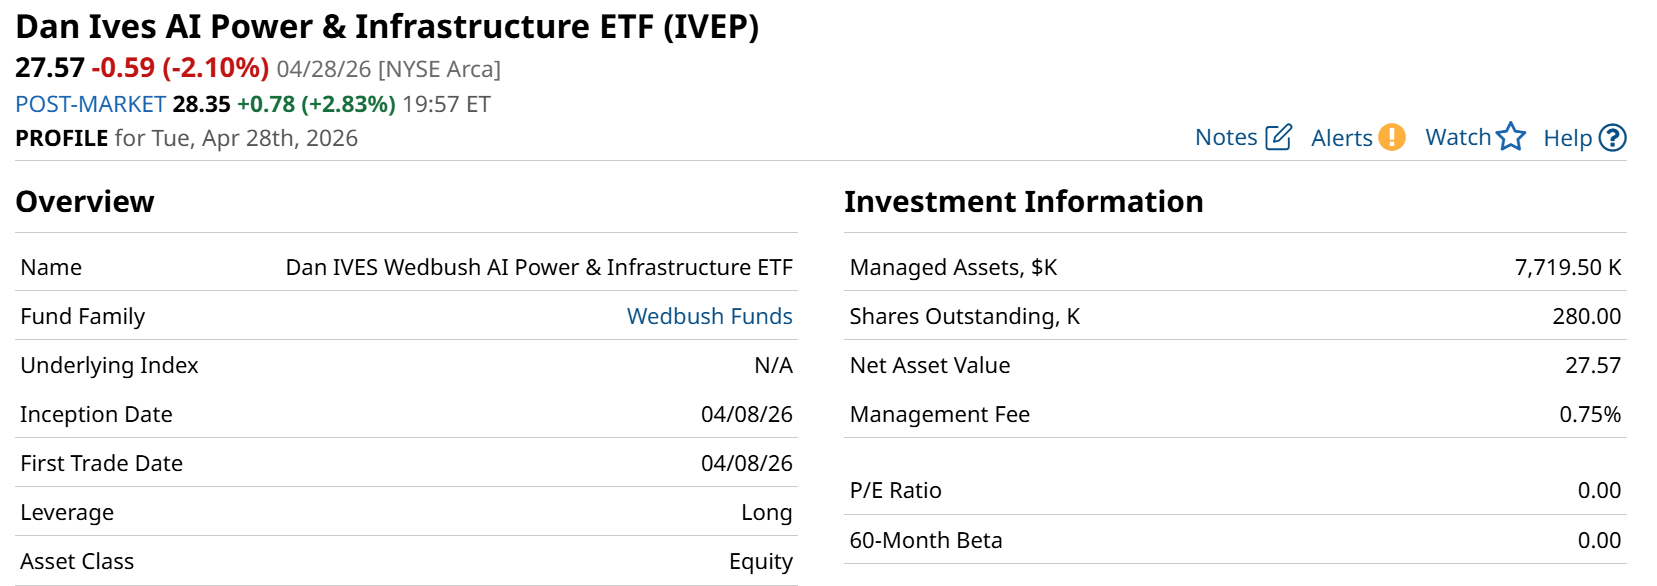Select the Managed Assets value 7,719.50 K
The width and height of the screenshot is (1657, 586).
point(1567,267)
